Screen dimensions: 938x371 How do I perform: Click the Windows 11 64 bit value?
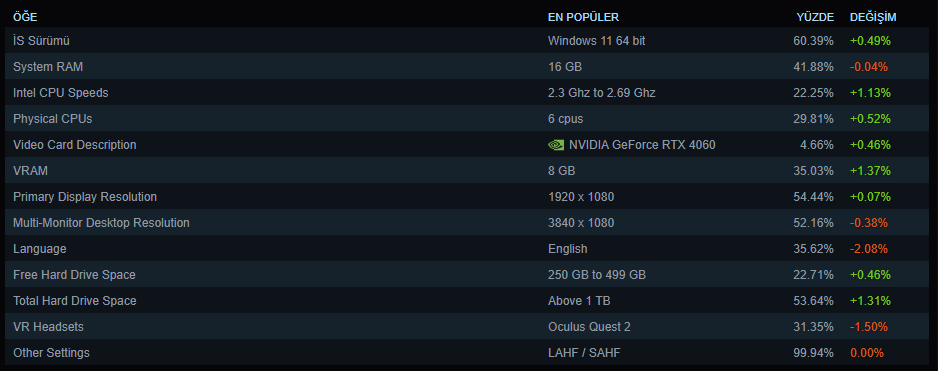(596, 41)
